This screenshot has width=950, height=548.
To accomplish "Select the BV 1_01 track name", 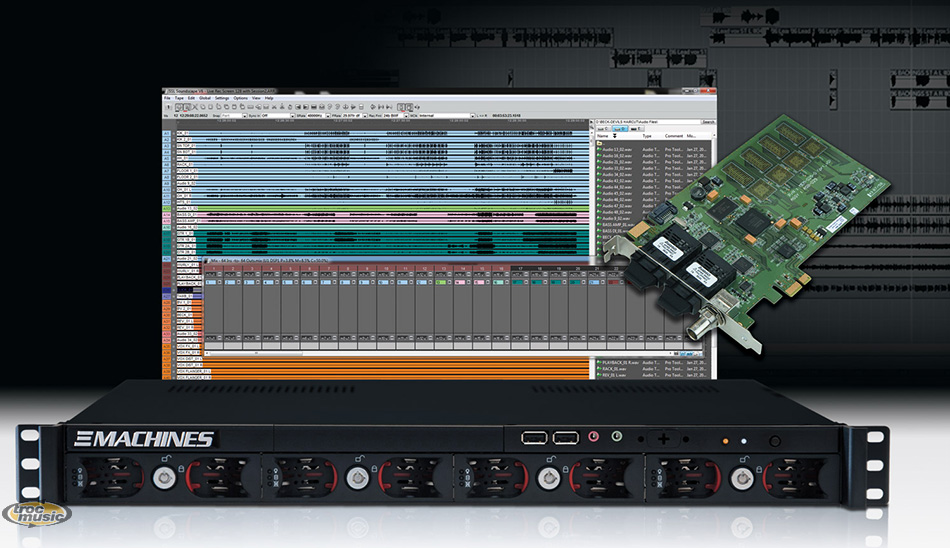I will pyautogui.click(x=184, y=302).
